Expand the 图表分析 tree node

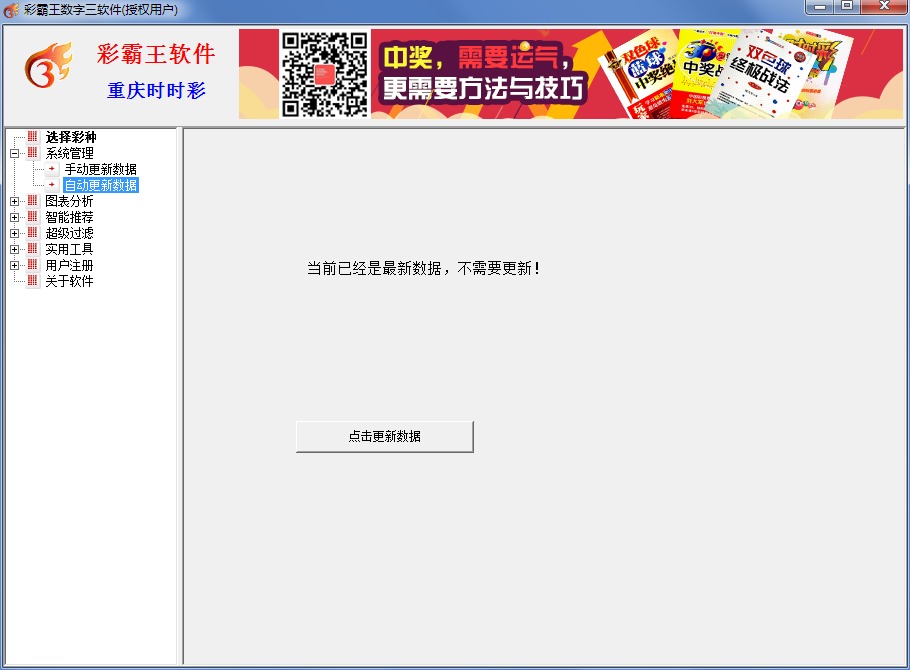point(14,201)
